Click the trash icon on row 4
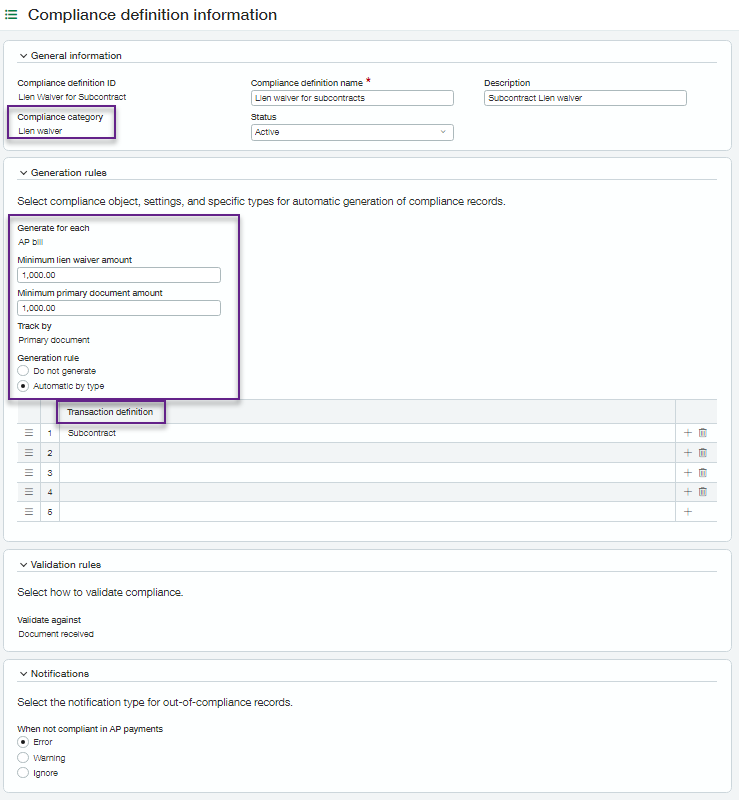 [x=702, y=492]
